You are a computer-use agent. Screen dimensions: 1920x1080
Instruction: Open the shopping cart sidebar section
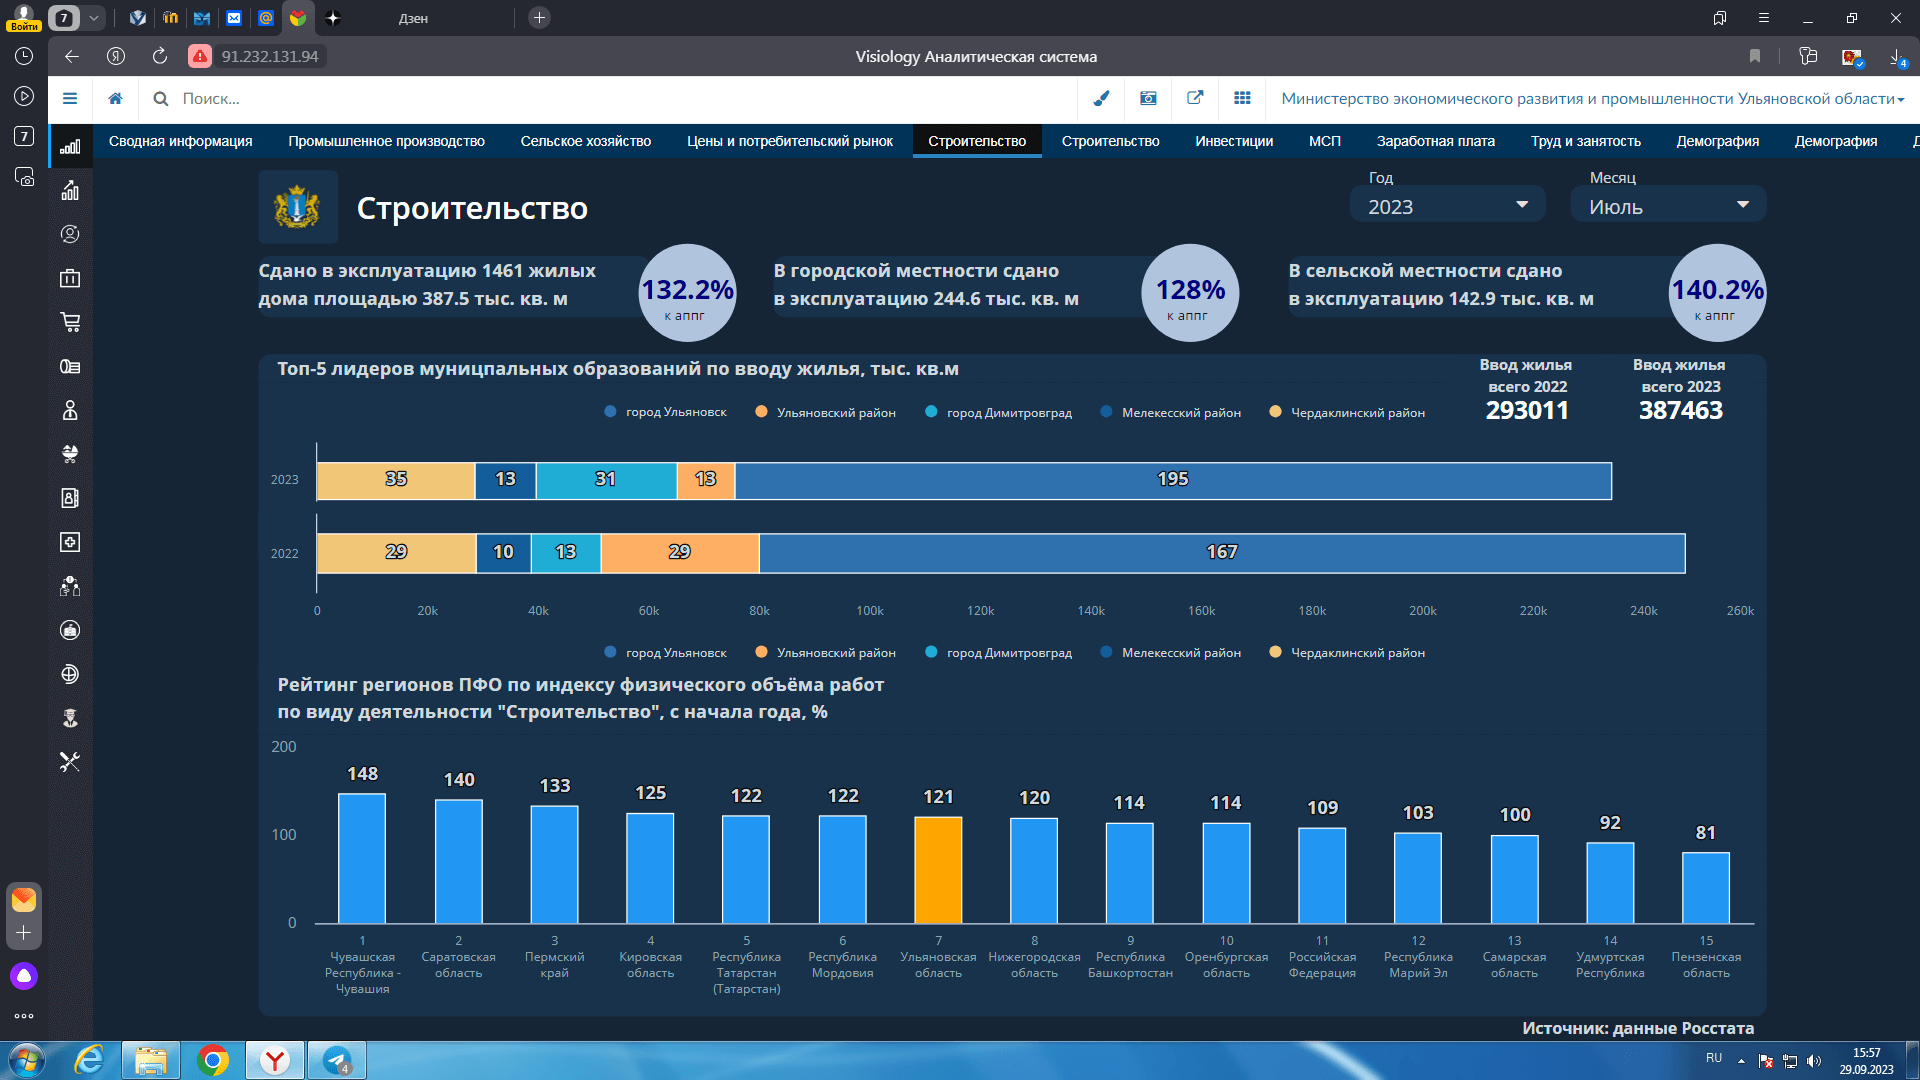70,322
